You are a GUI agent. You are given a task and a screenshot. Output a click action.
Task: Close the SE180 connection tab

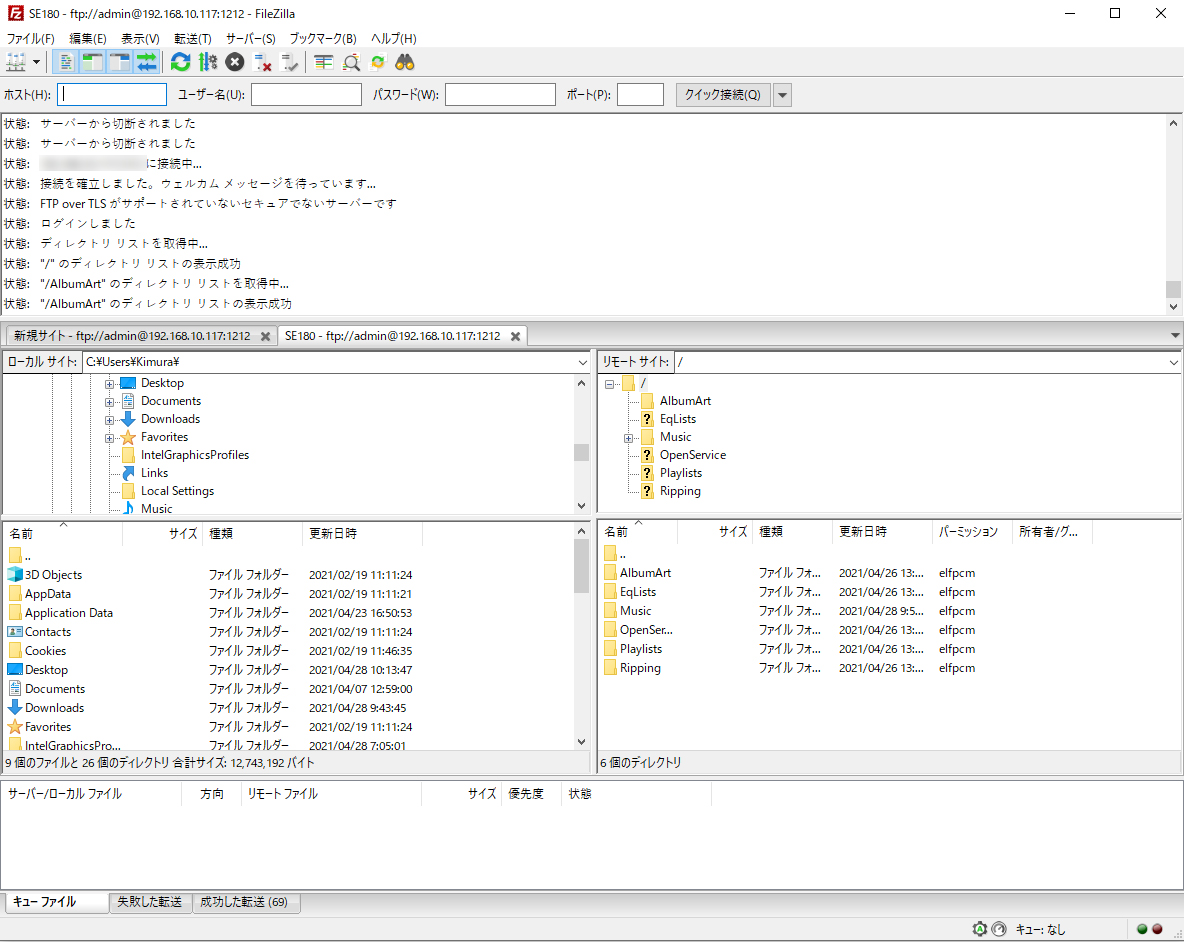pyautogui.click(x=516, y=337)
